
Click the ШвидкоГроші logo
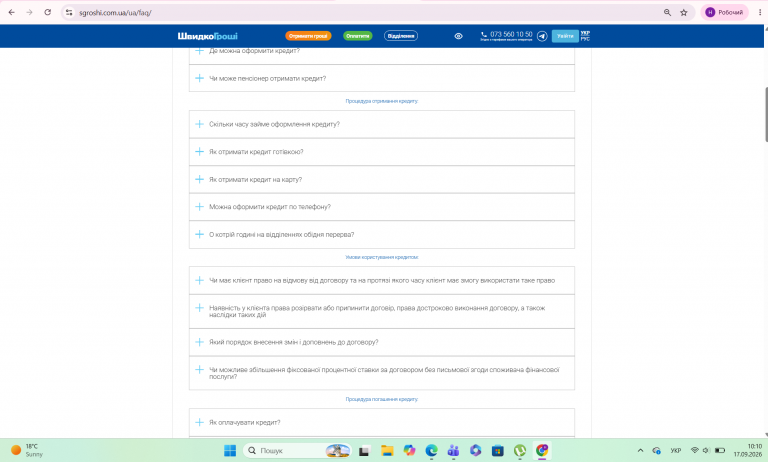point(208,36)
